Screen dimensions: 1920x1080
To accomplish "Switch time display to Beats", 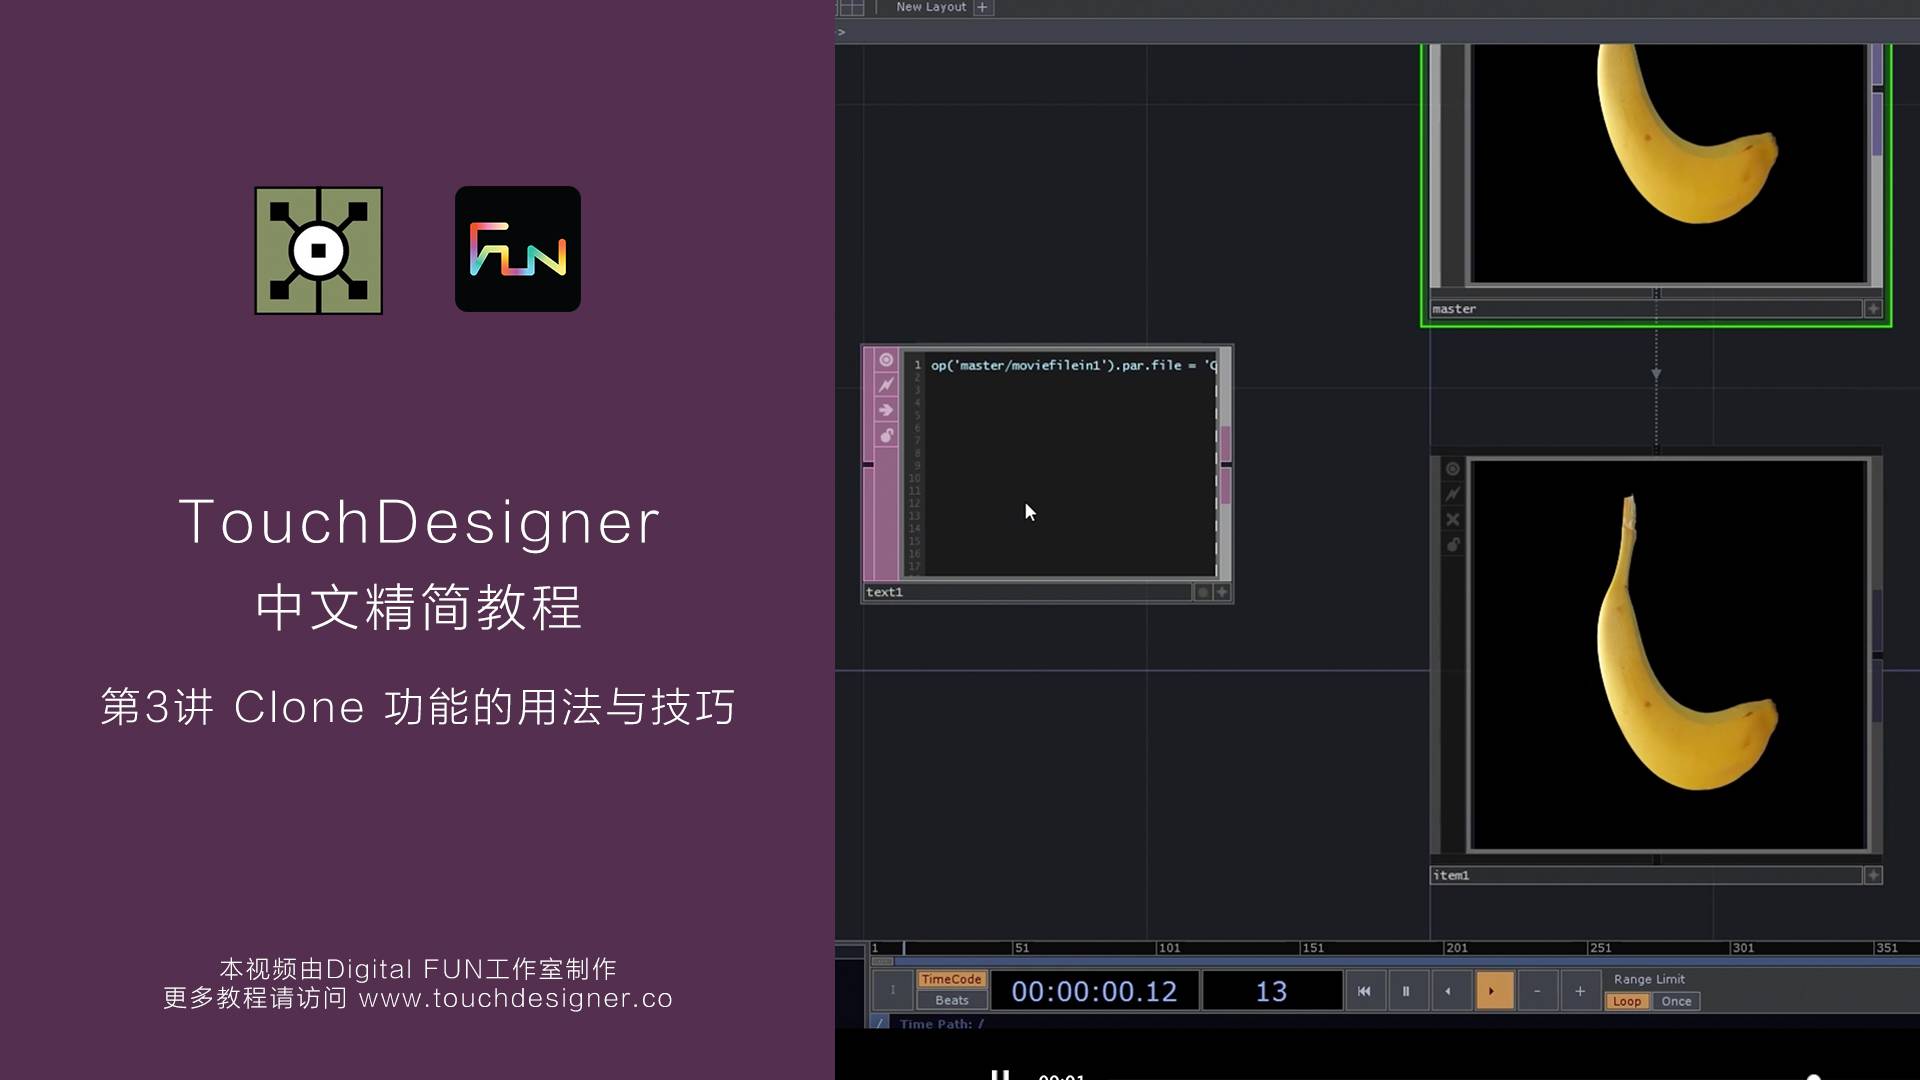I will (951, 1000).
